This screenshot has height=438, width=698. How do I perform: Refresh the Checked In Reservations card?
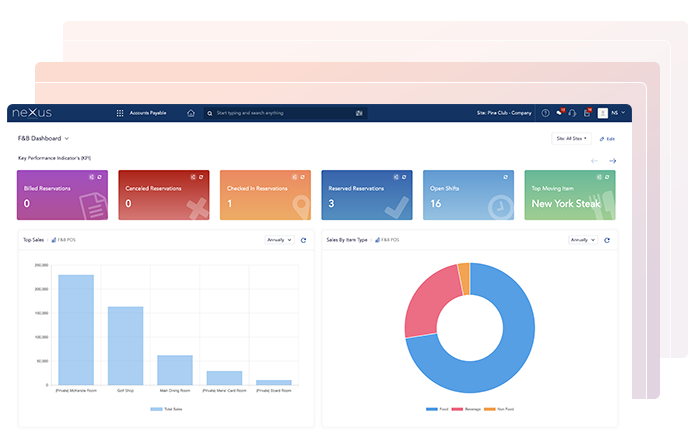click(302, 177)
